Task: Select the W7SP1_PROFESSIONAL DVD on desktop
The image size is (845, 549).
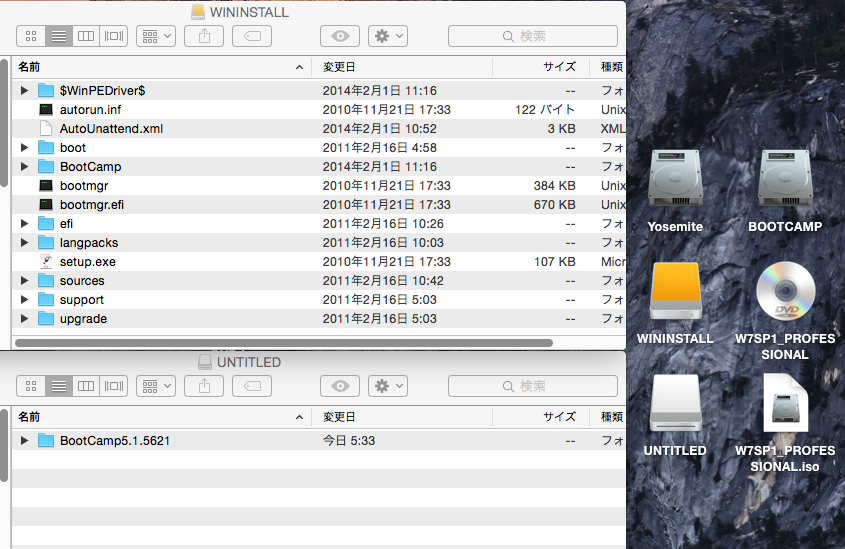Action: (x=786, y=291)
